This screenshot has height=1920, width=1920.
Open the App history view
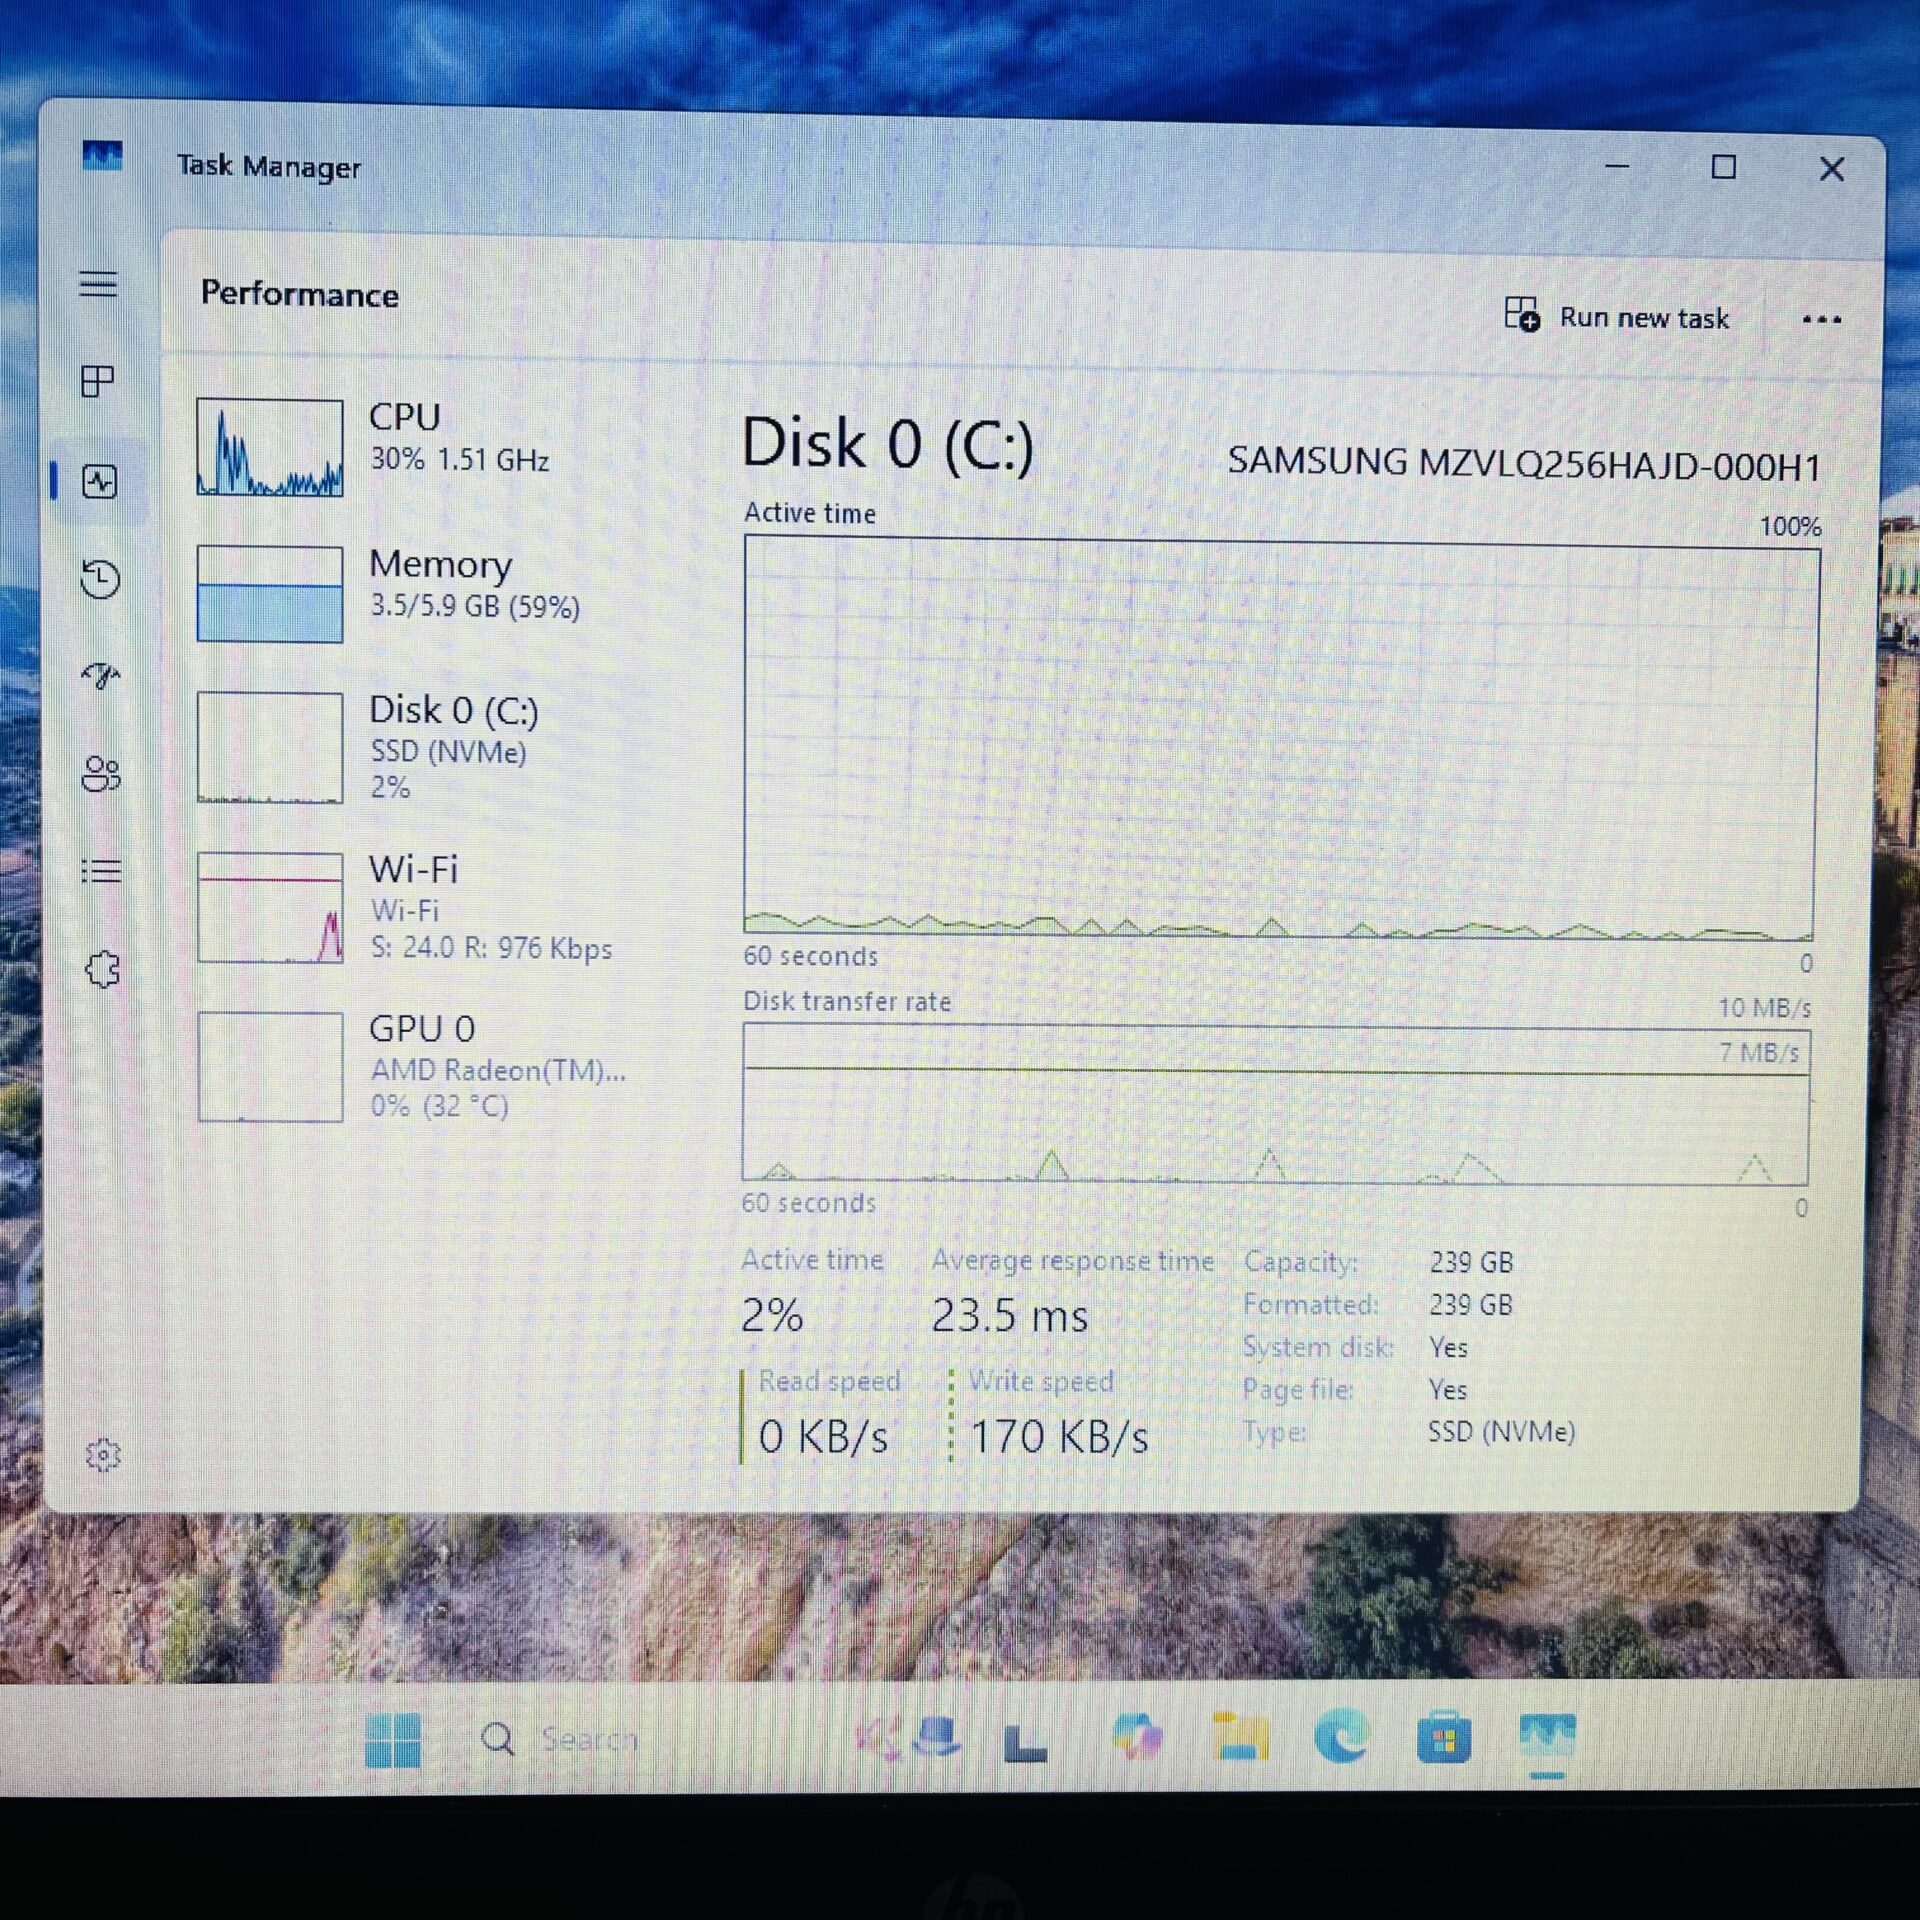100,580
